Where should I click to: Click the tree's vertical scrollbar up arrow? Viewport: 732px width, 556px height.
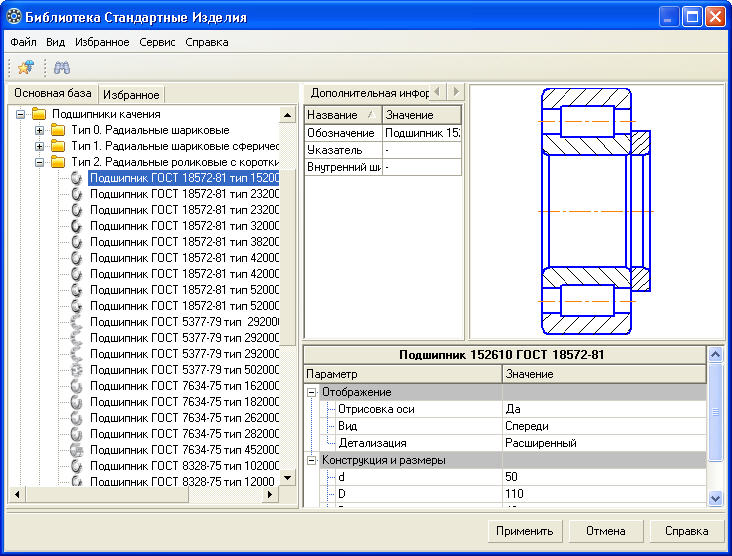(x=288, y=115)
